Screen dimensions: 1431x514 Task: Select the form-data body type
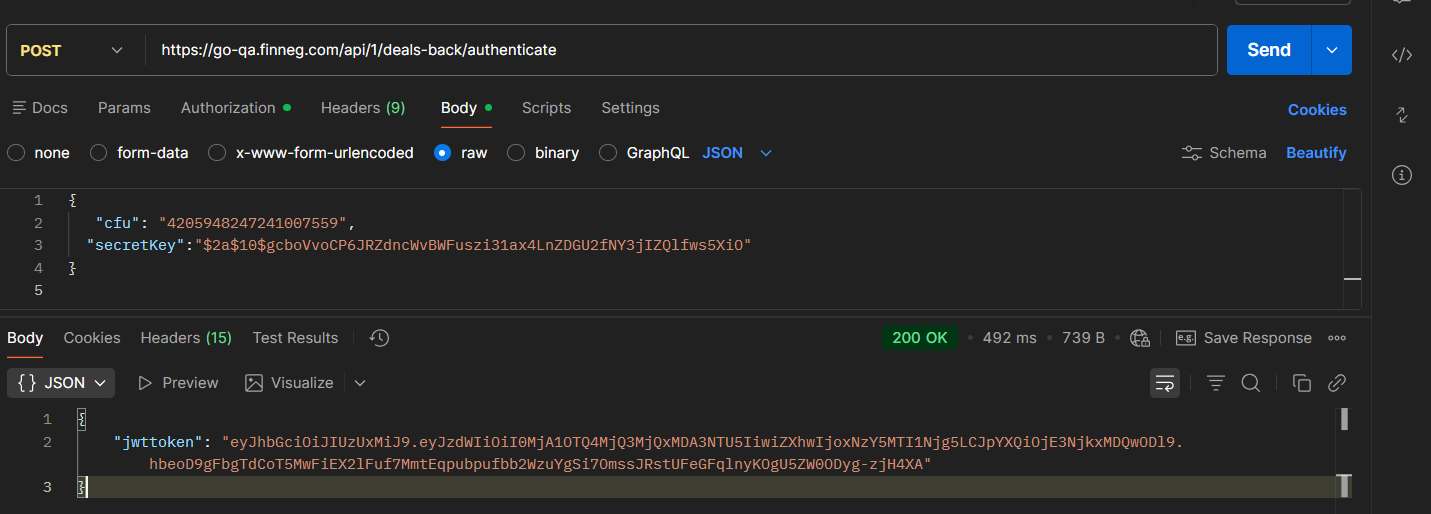[x=99, y=153]
